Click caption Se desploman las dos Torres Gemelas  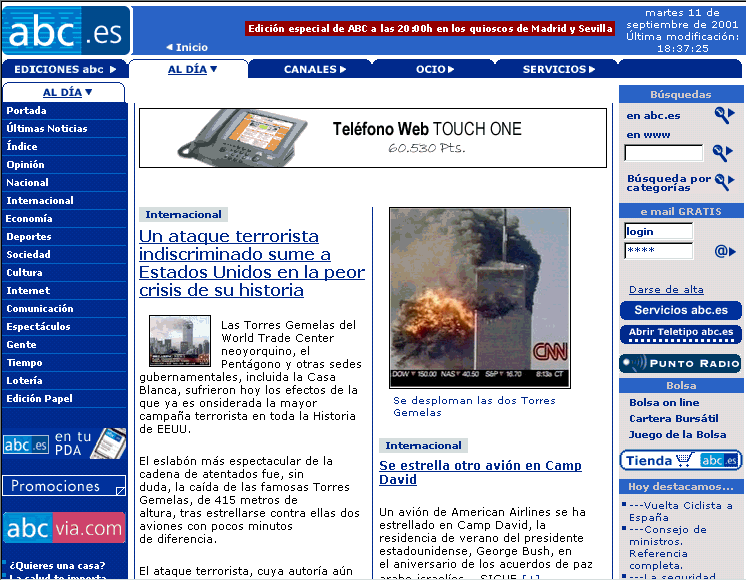pyautogui.click(x=474, y=406)
